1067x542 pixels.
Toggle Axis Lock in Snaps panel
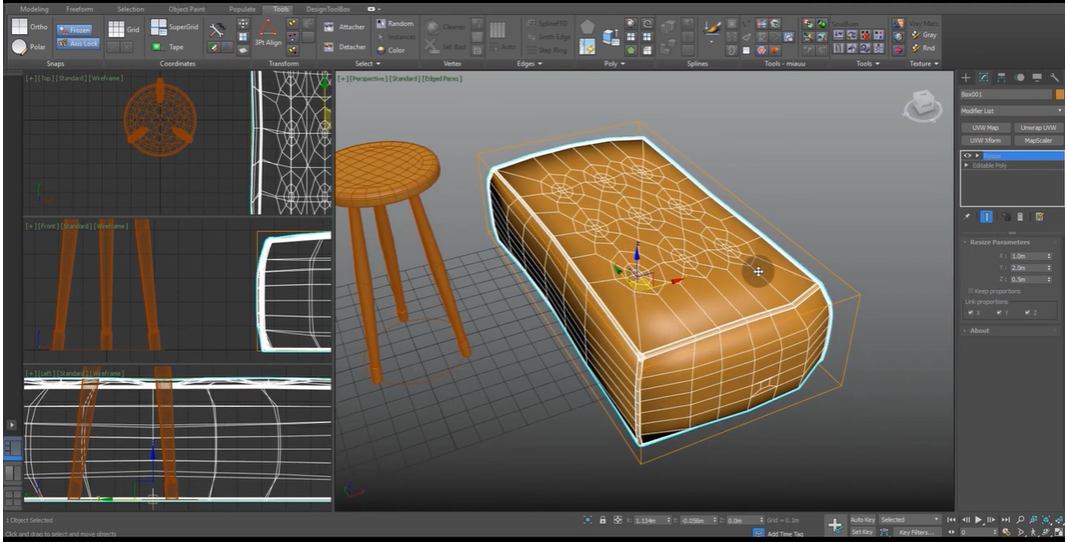pos(77,43)
